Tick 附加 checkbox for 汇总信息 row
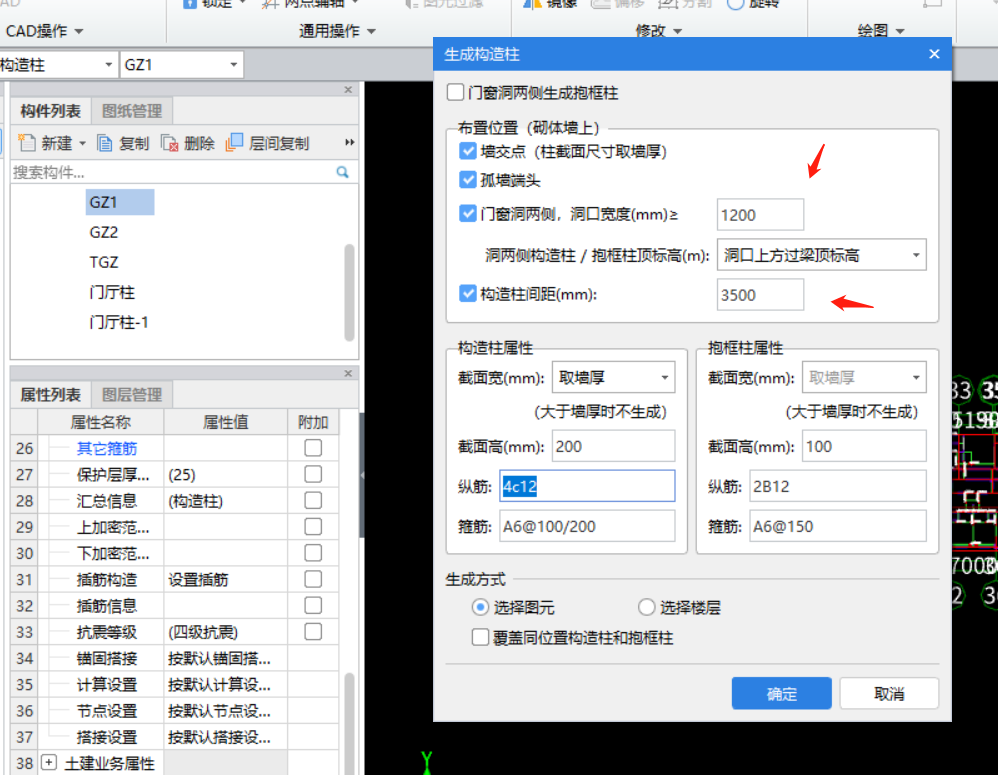 pos(313,501)
